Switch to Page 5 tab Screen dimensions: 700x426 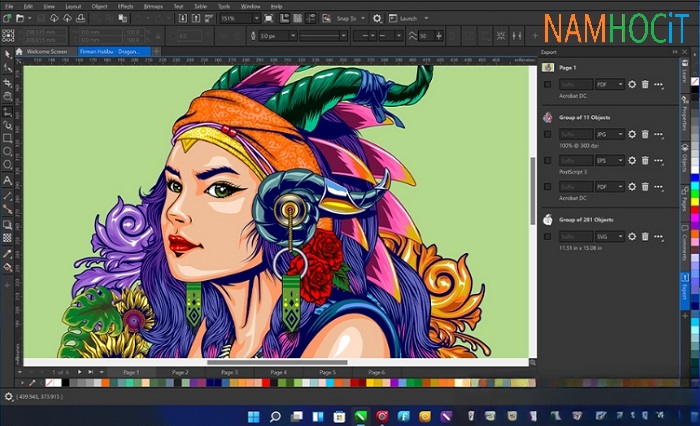(x=327, y=372)
